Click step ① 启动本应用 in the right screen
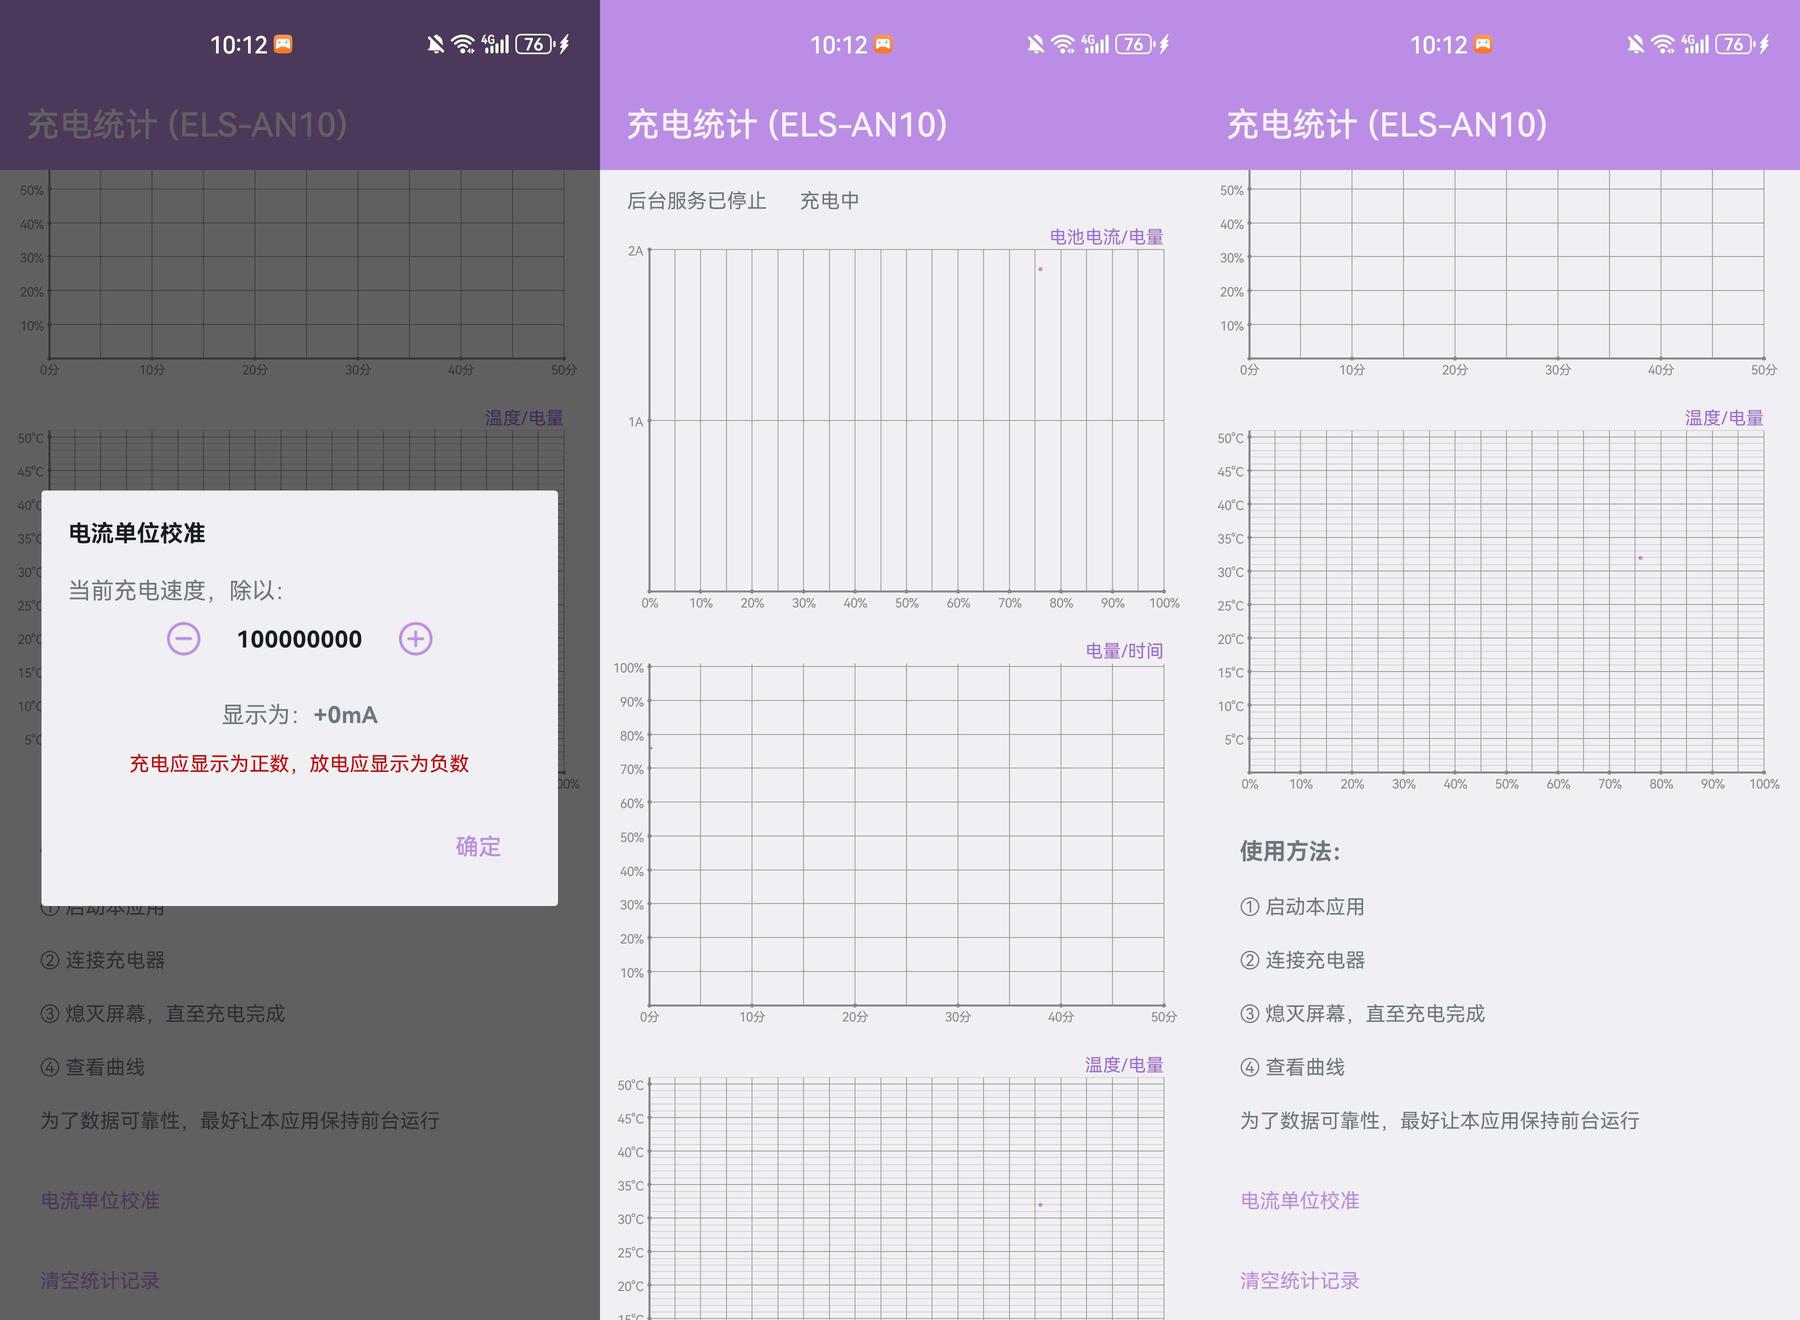The width and height of the screenshot is (1800, 1320). [x=1302, y=907]
